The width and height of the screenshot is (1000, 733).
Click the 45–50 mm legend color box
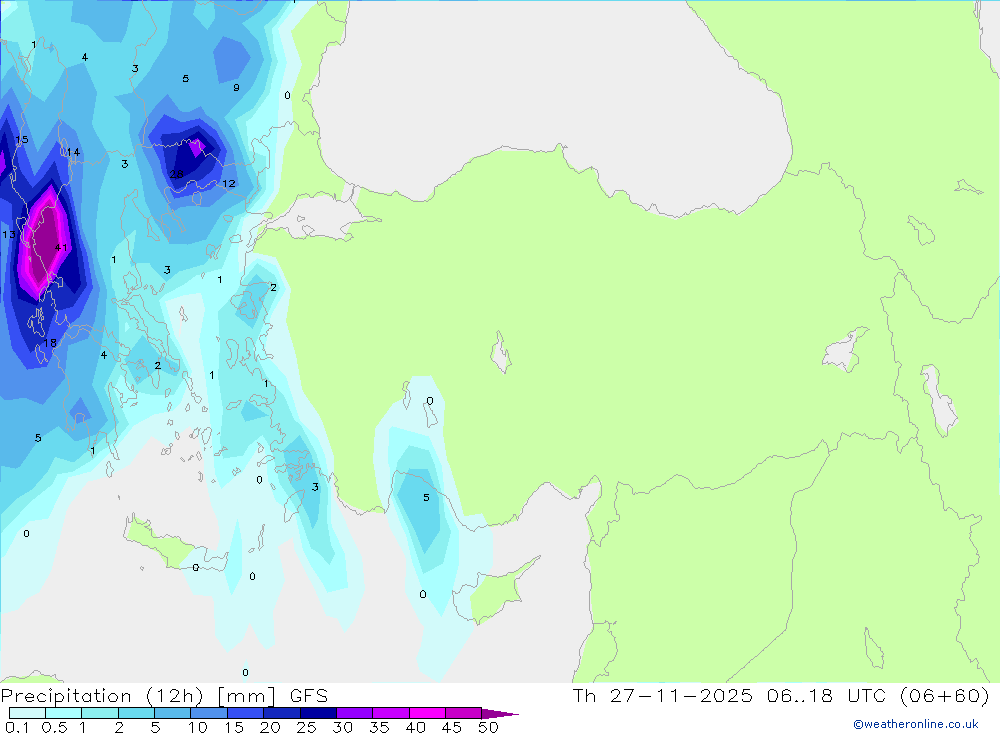pos(464,713)
